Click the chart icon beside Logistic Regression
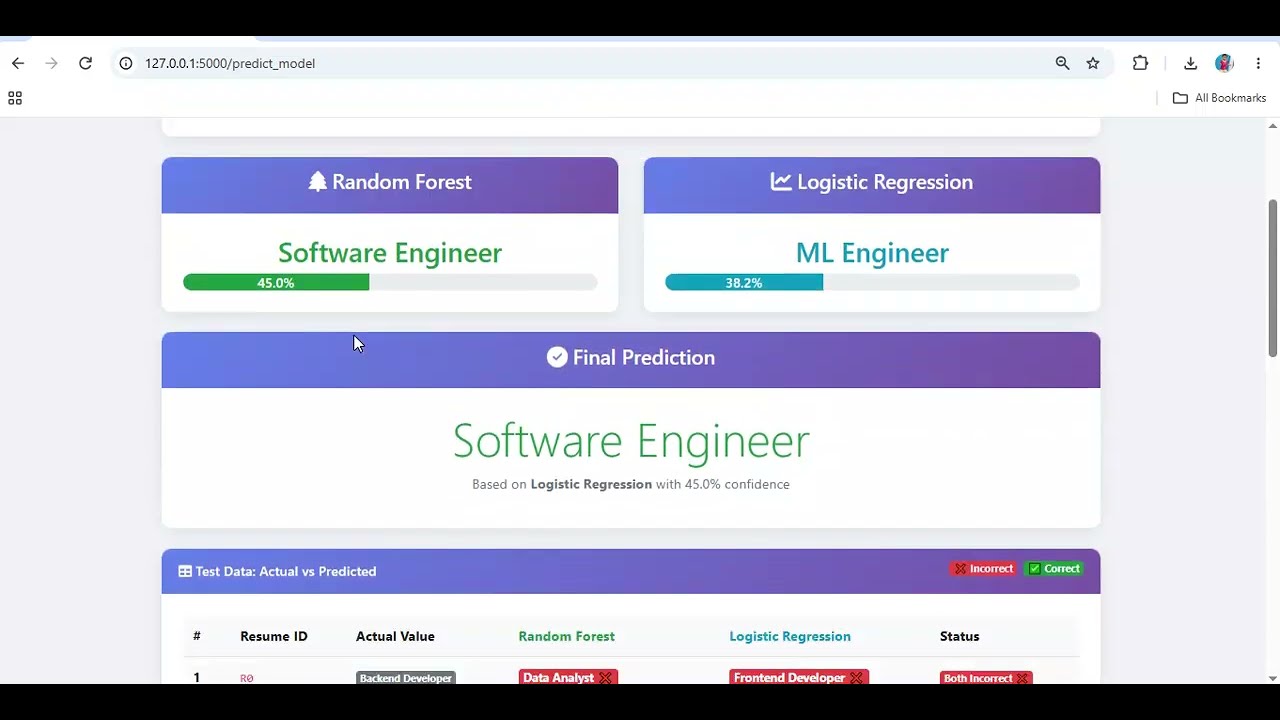1280x720 pixels. click(x=781, y=181)
